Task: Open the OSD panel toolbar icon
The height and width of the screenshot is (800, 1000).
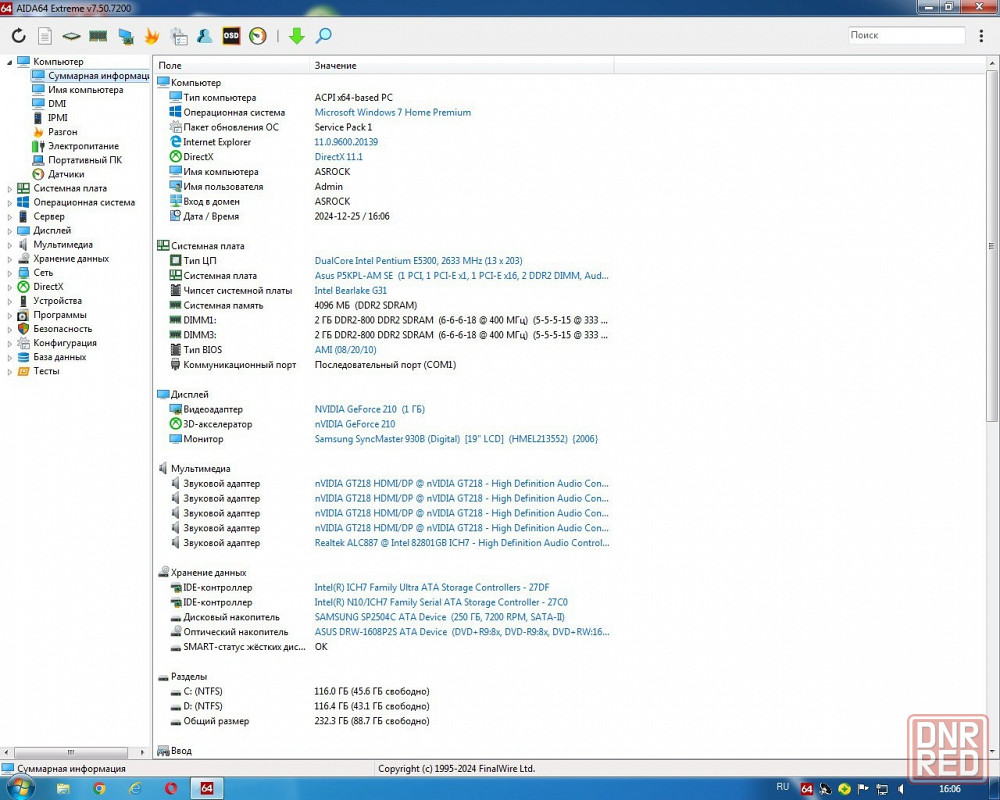Action: [x=231, y=36]
